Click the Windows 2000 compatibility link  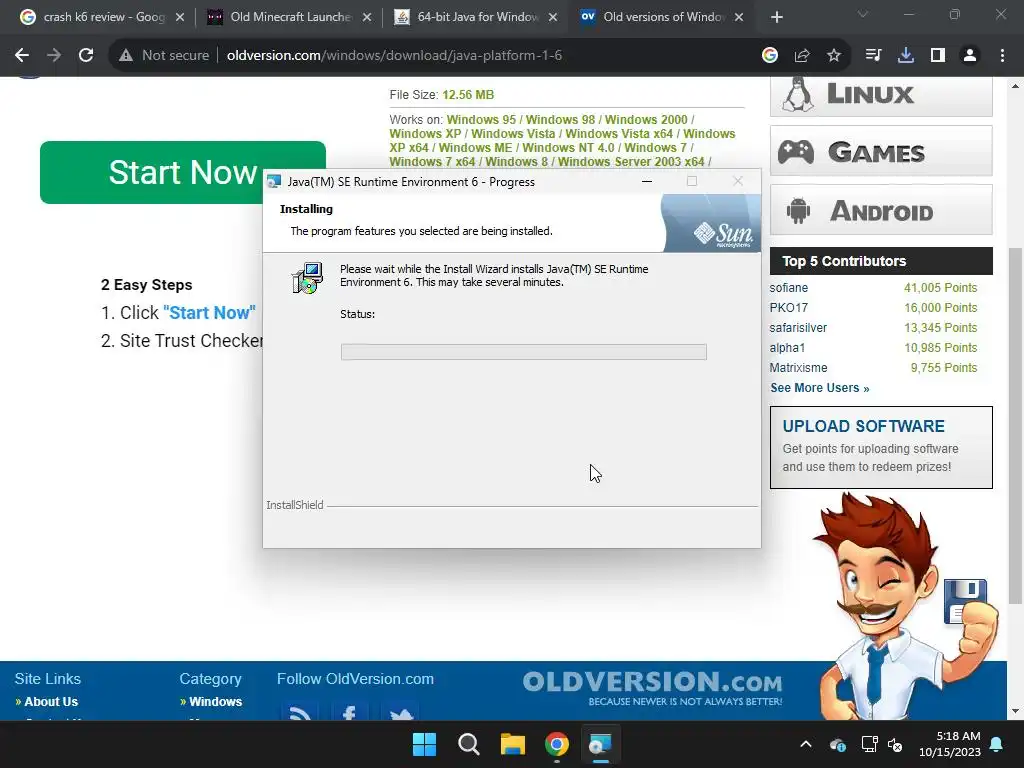click(646, 120)
